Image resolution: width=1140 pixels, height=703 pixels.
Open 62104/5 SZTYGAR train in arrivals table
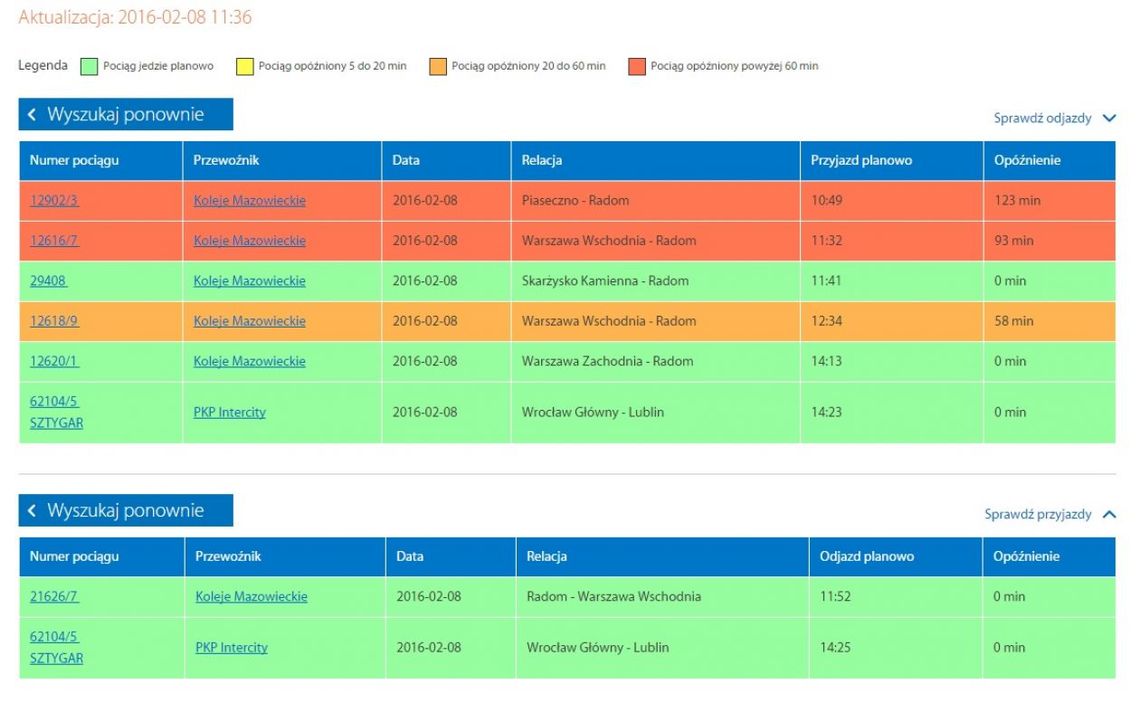(x=56, y=412)
